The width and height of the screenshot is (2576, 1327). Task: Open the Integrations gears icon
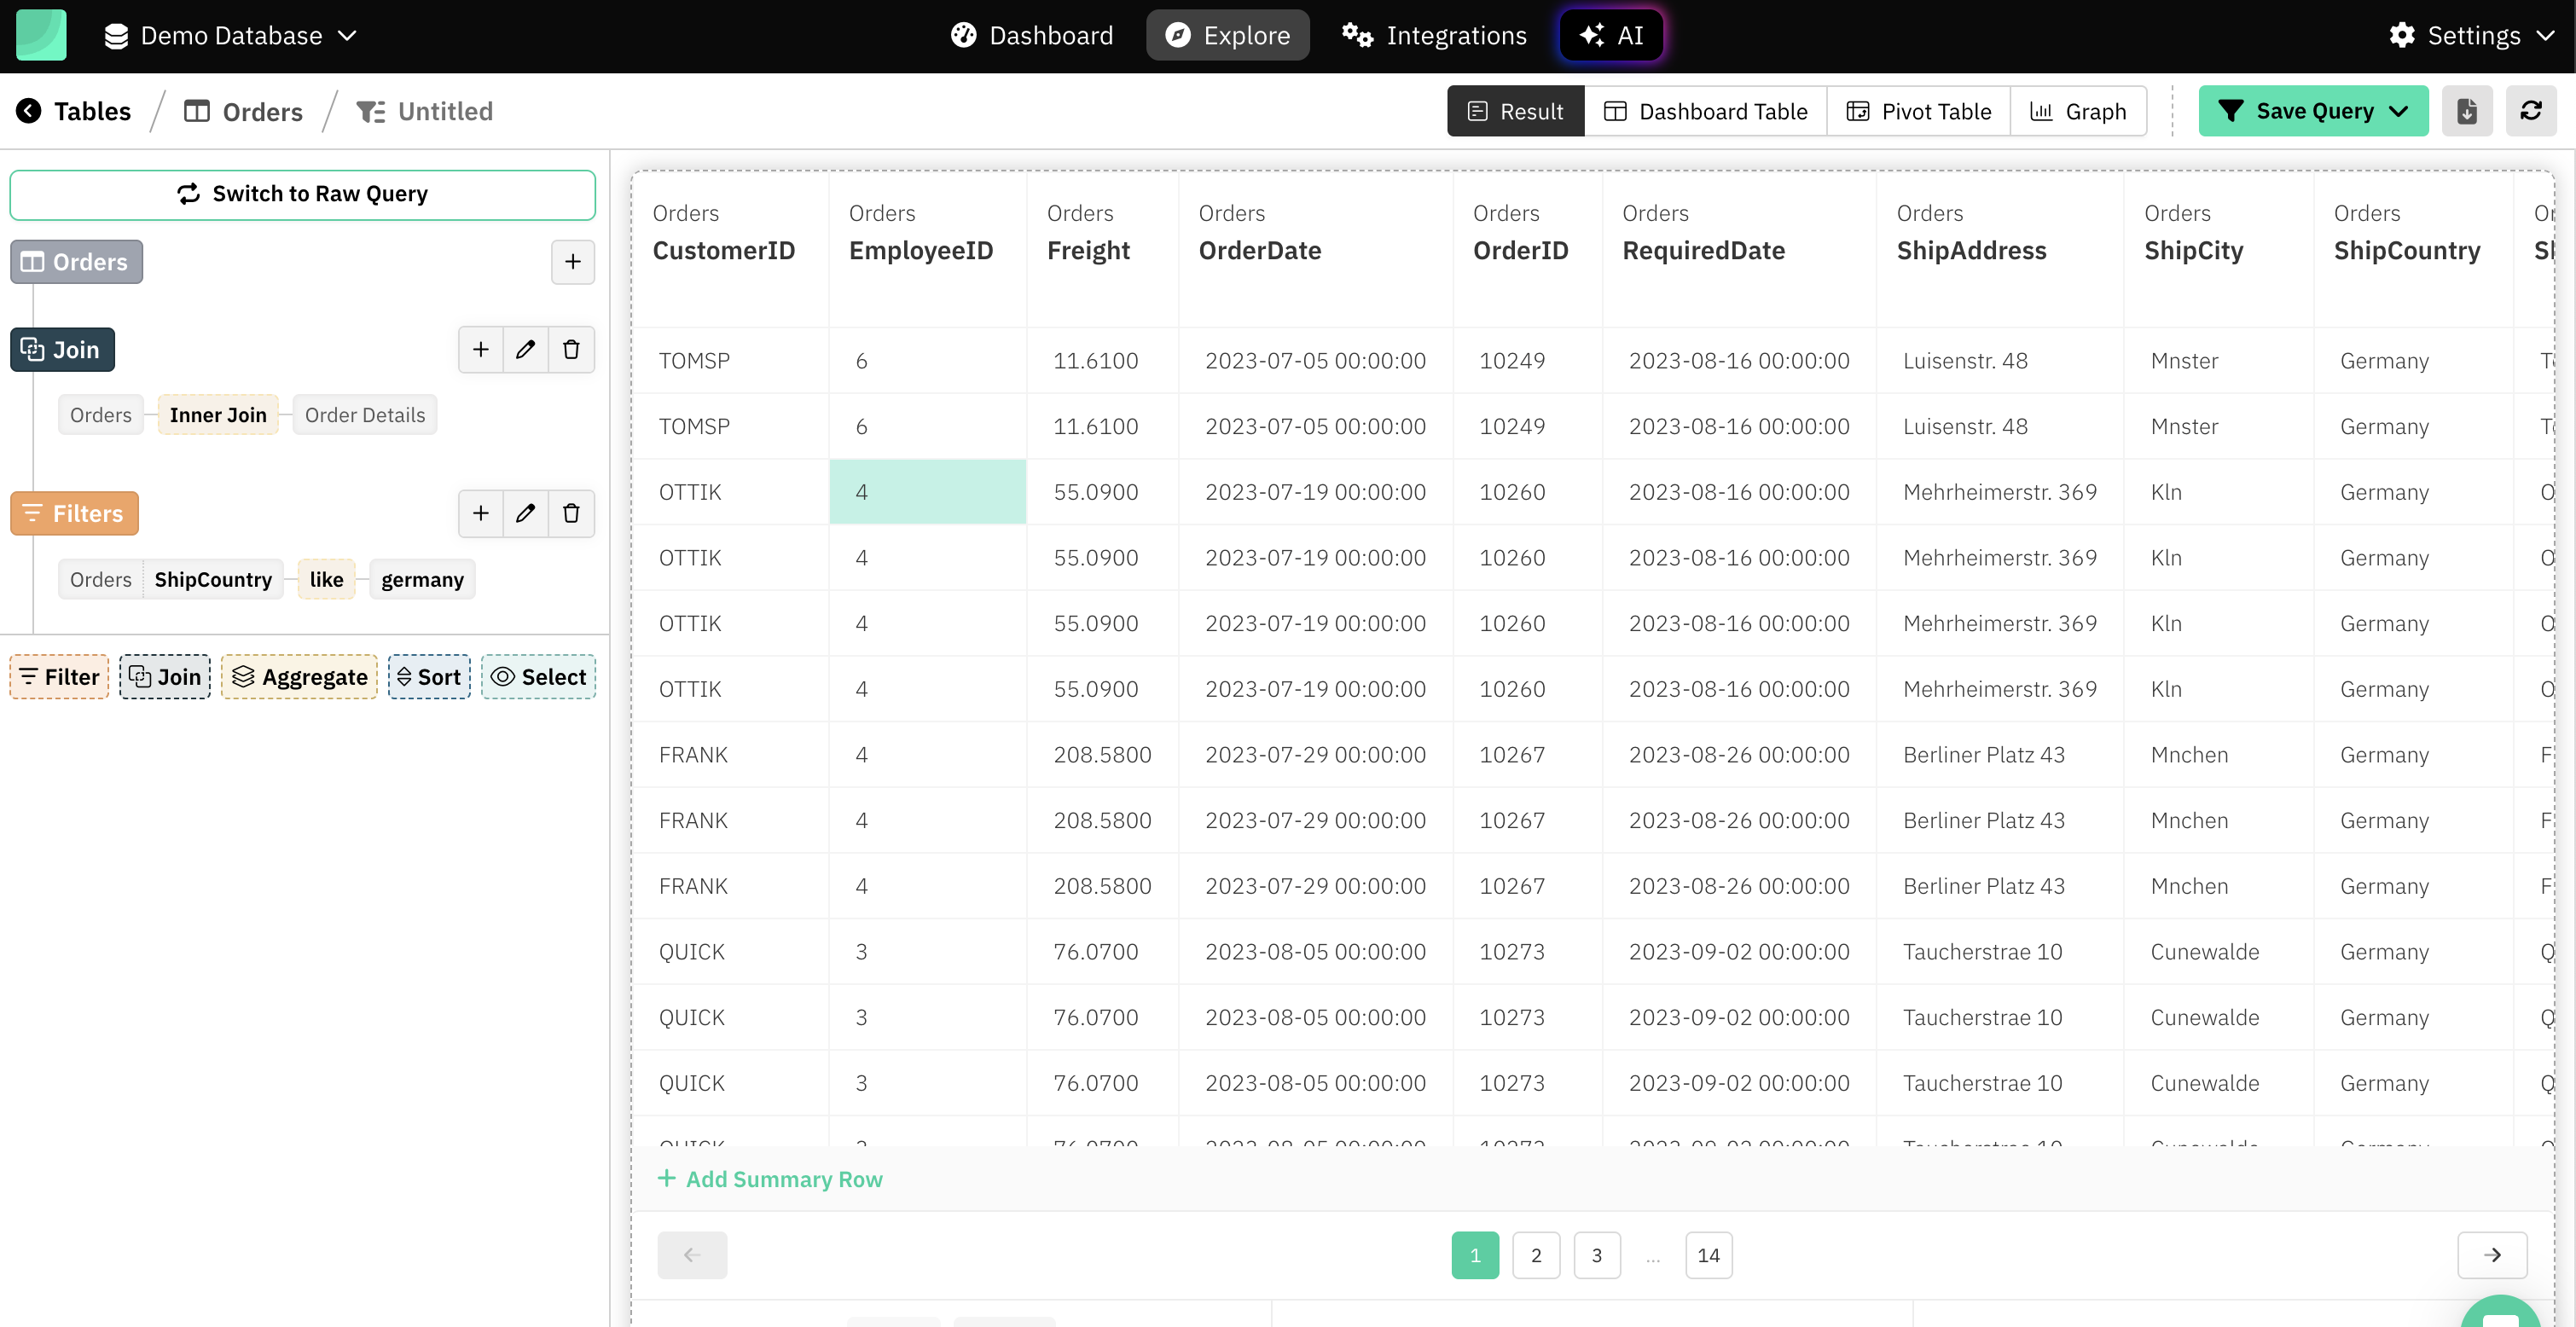(x=1356, y=34)
